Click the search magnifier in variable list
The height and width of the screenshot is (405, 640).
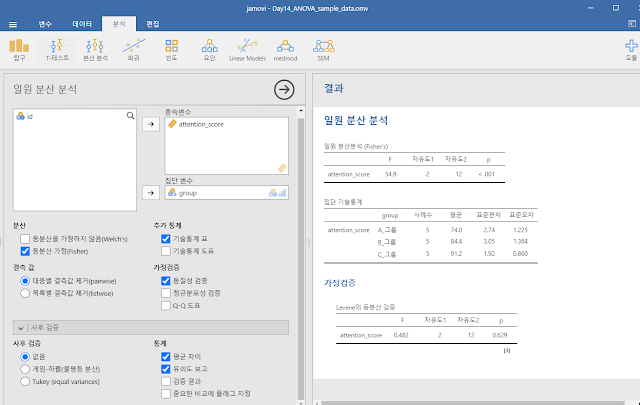tap(130, 116)
